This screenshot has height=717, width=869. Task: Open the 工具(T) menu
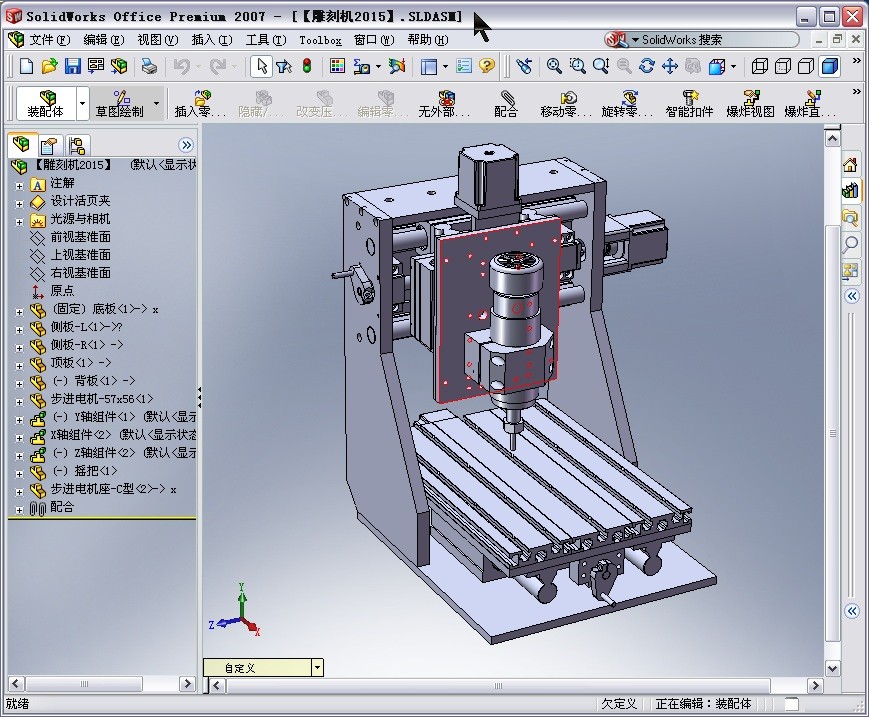point(266,40)
